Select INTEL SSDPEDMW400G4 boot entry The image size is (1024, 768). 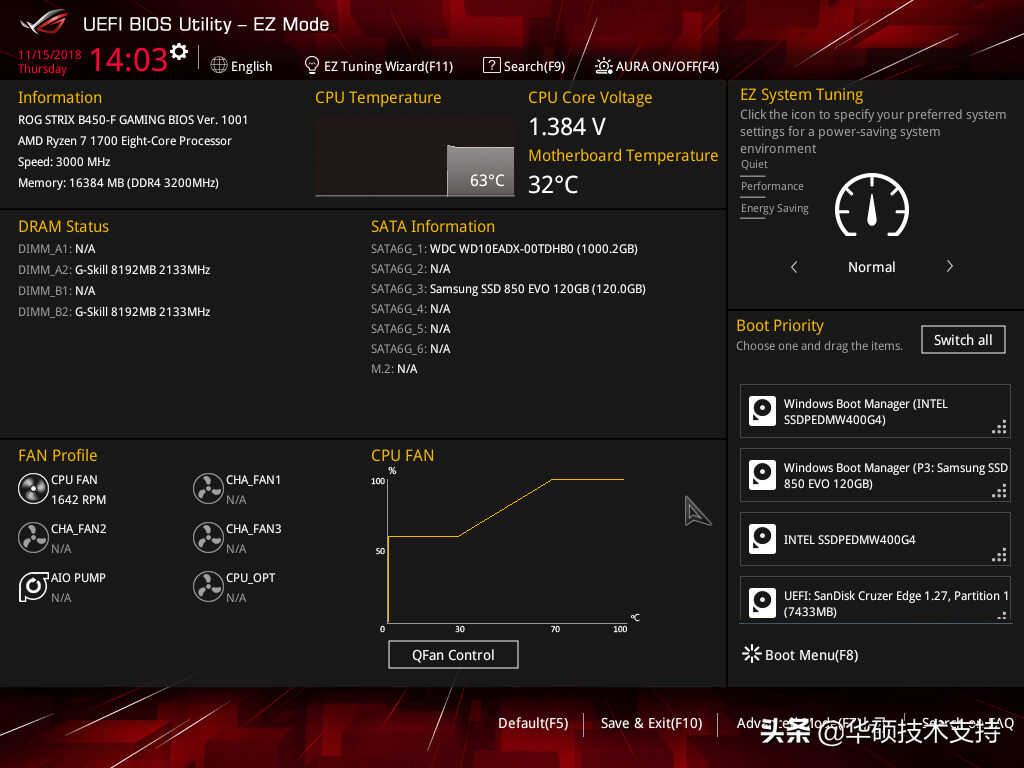click(874, 539)
